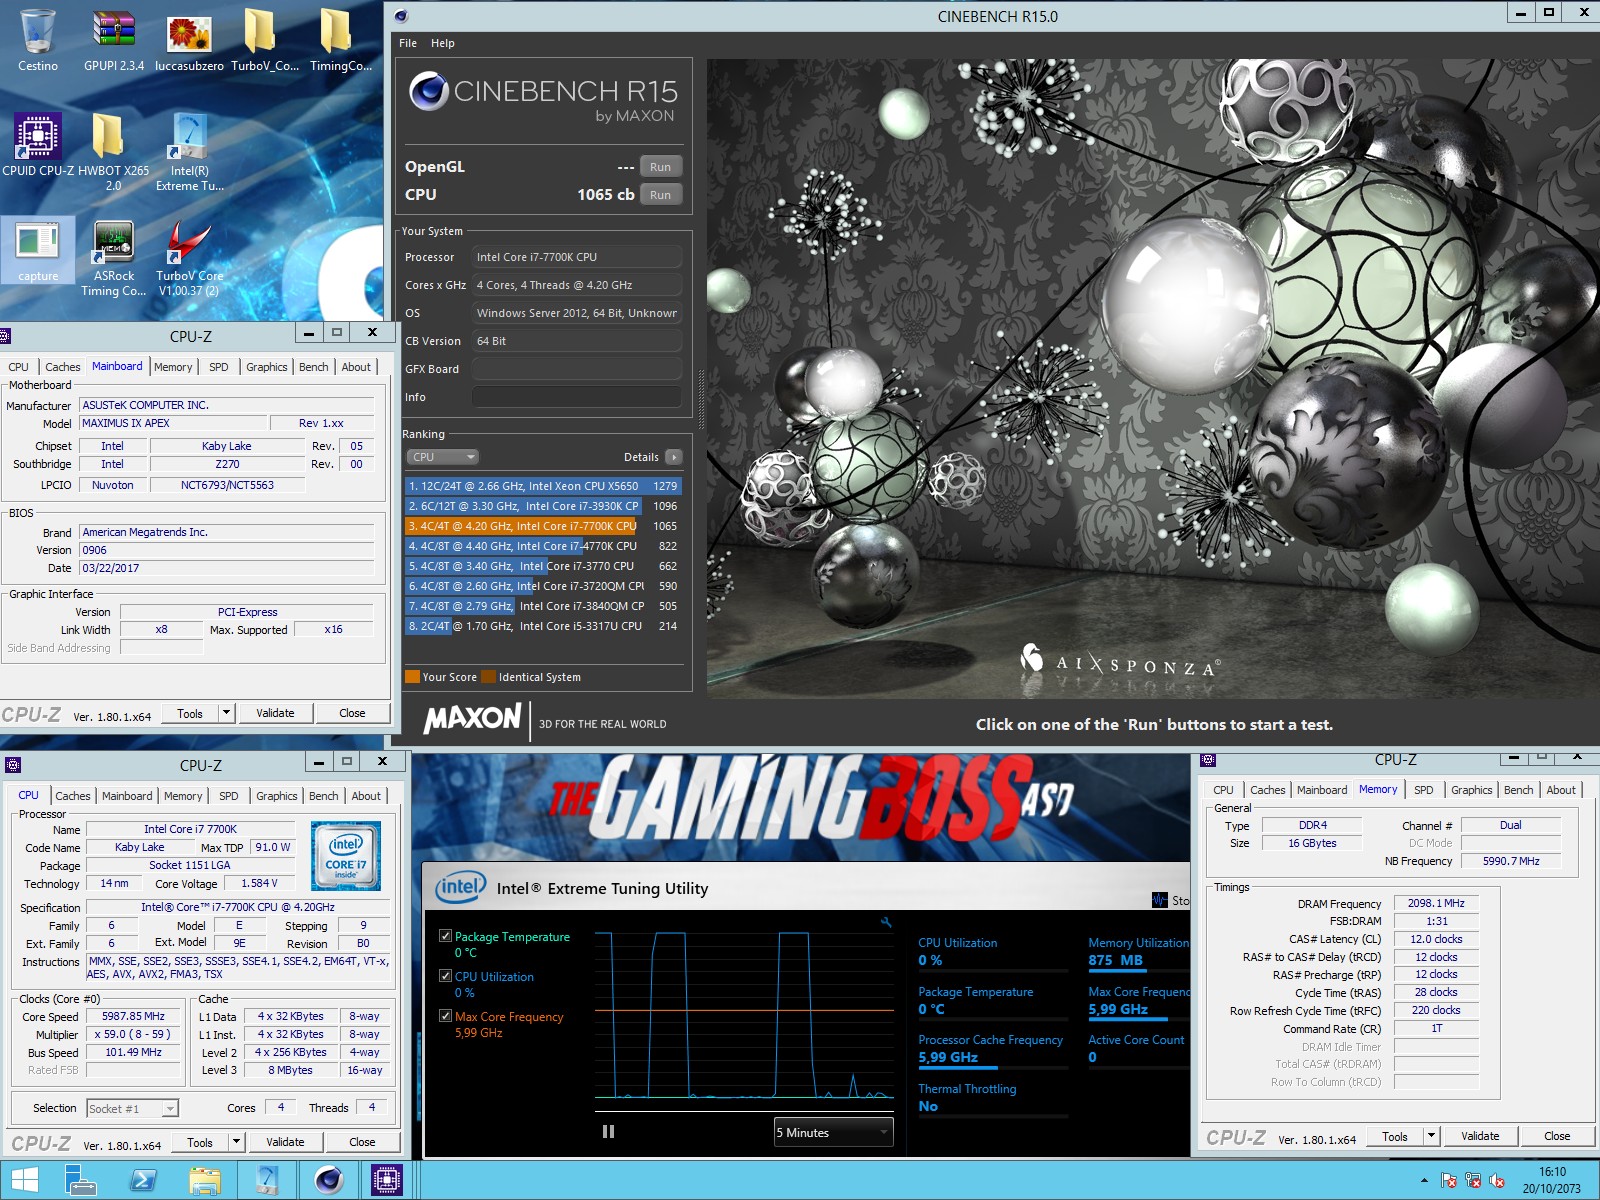Open Tools dropdown arrow in Mainboard CPU-Z
The image size is (1600, 1200).
pyautogui.click(x=227, y=713)
